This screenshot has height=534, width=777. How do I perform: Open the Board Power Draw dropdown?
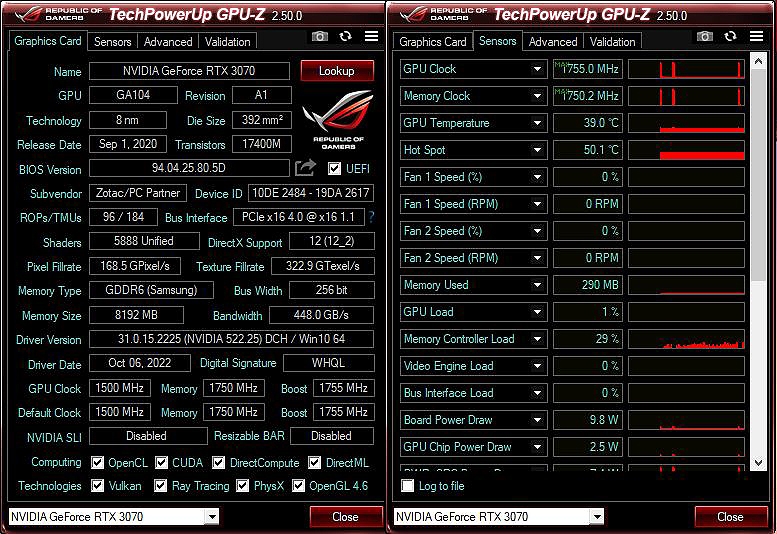click(x=537, y=420)
